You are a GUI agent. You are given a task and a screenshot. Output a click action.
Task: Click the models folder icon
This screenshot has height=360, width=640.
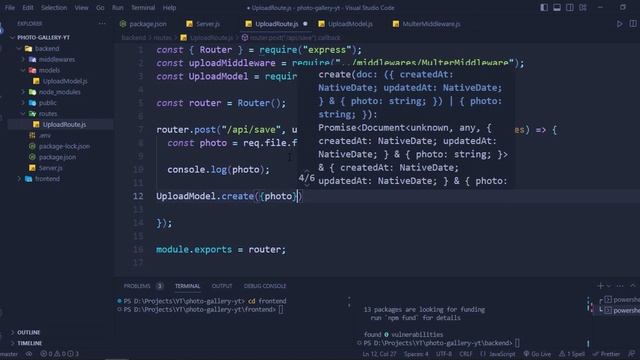point(32,70)
